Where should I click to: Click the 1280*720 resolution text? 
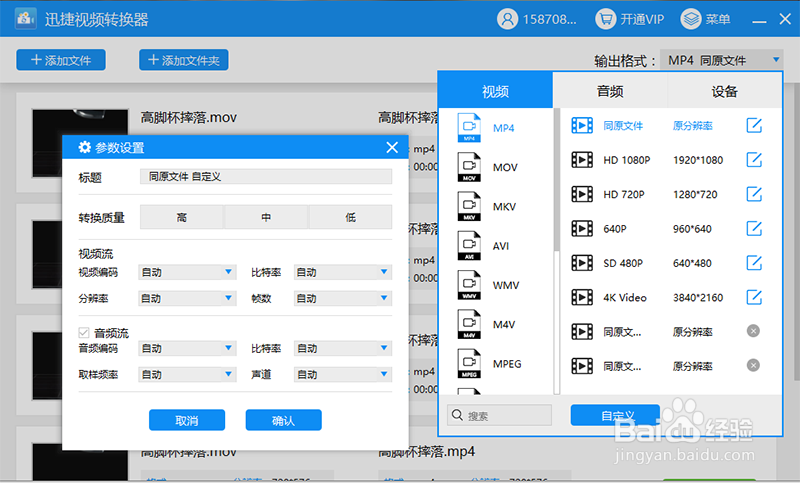pos(695,194)
